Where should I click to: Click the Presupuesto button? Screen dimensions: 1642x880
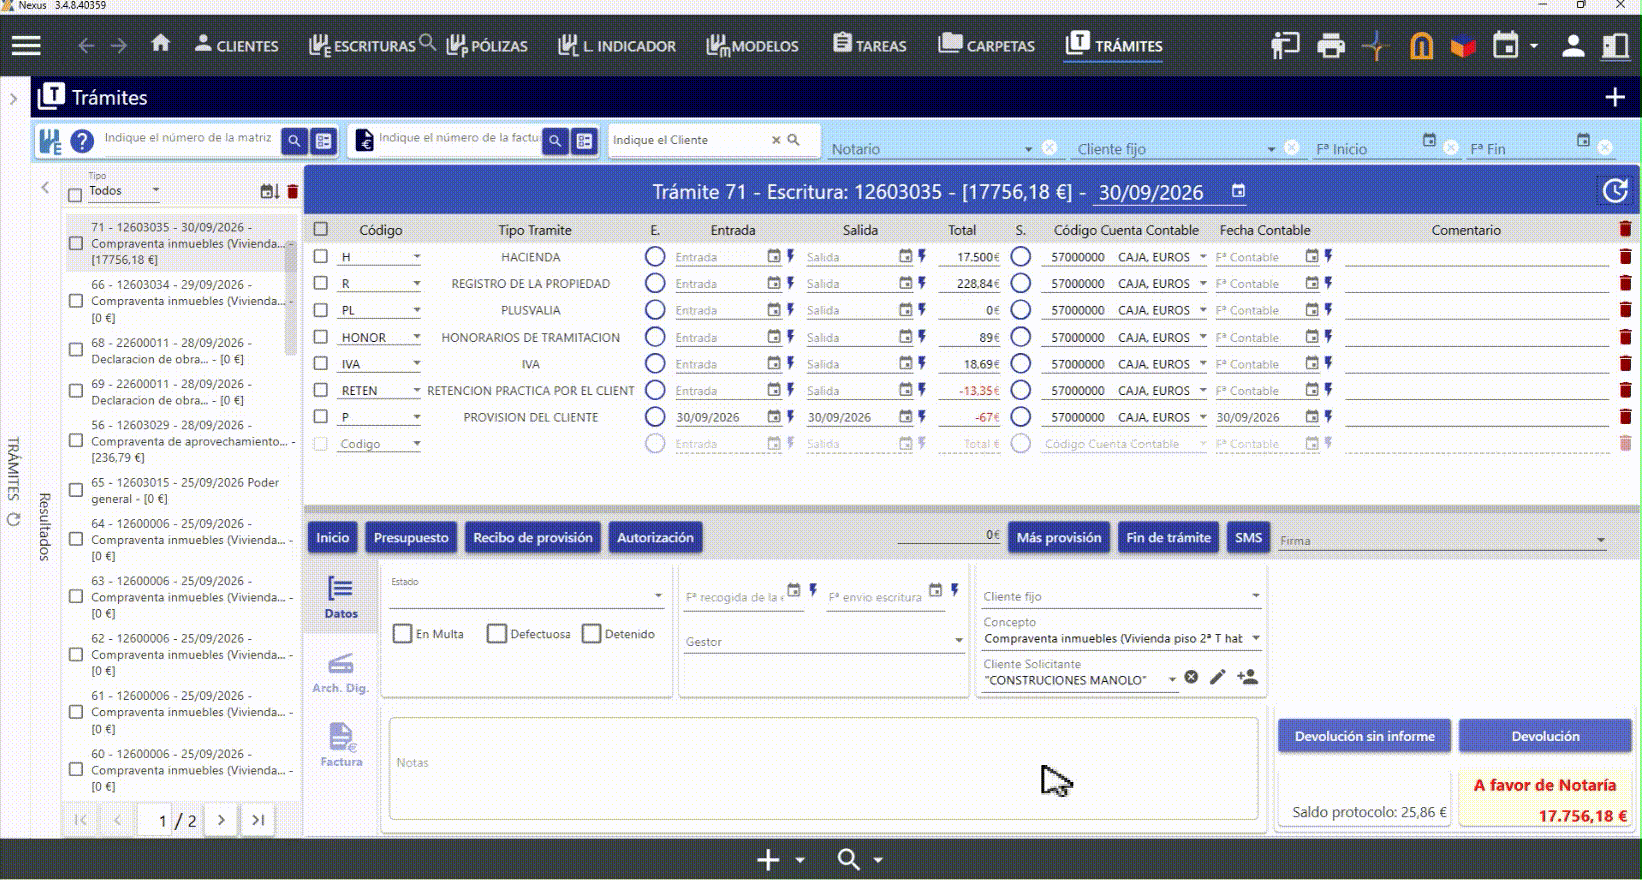[x=411, y=538]
